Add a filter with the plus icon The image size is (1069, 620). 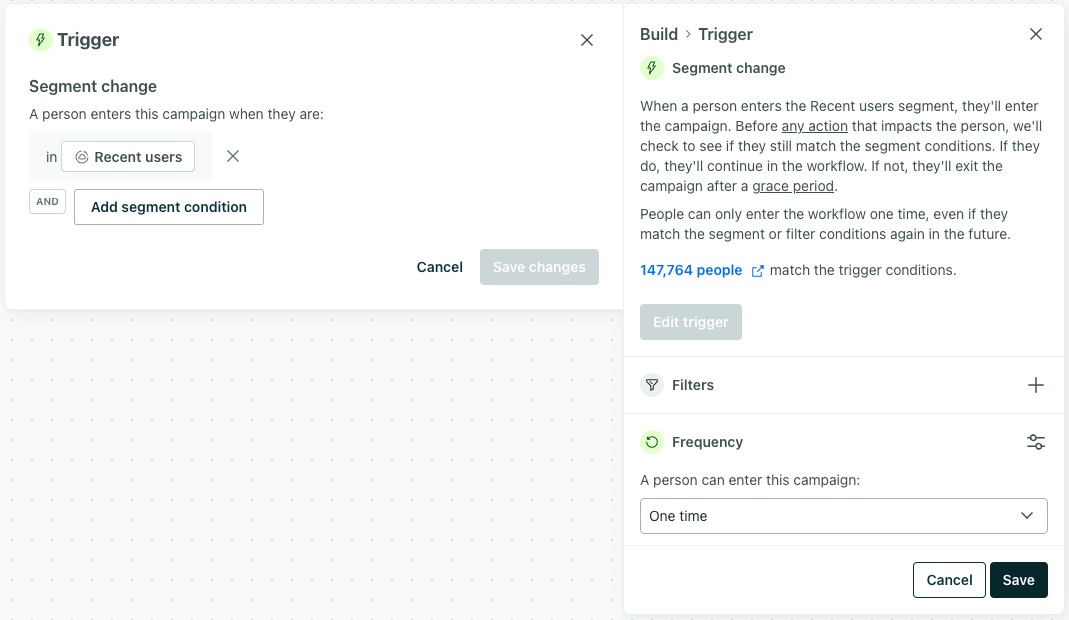(x=1036, y=385)
